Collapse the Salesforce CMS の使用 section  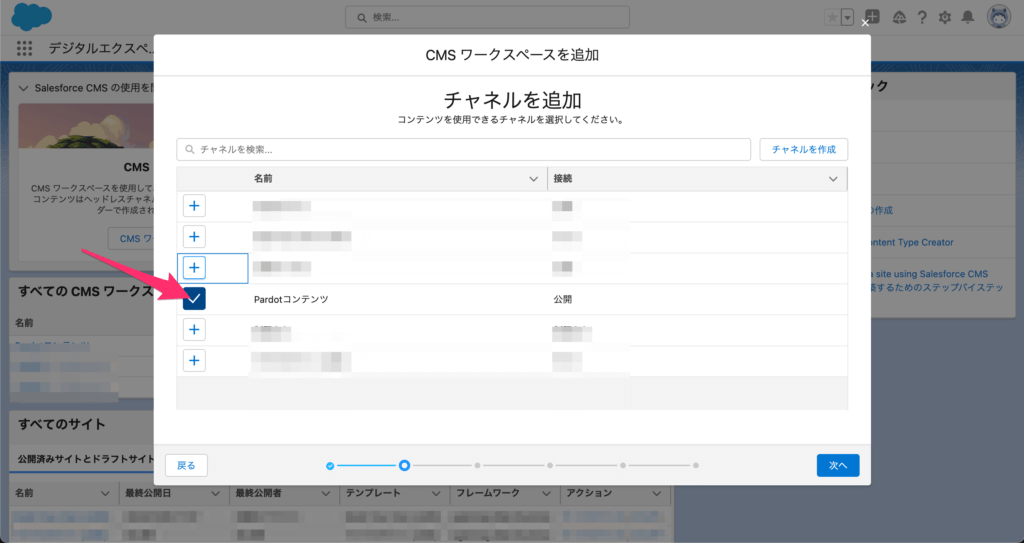(x=24, y=88)
